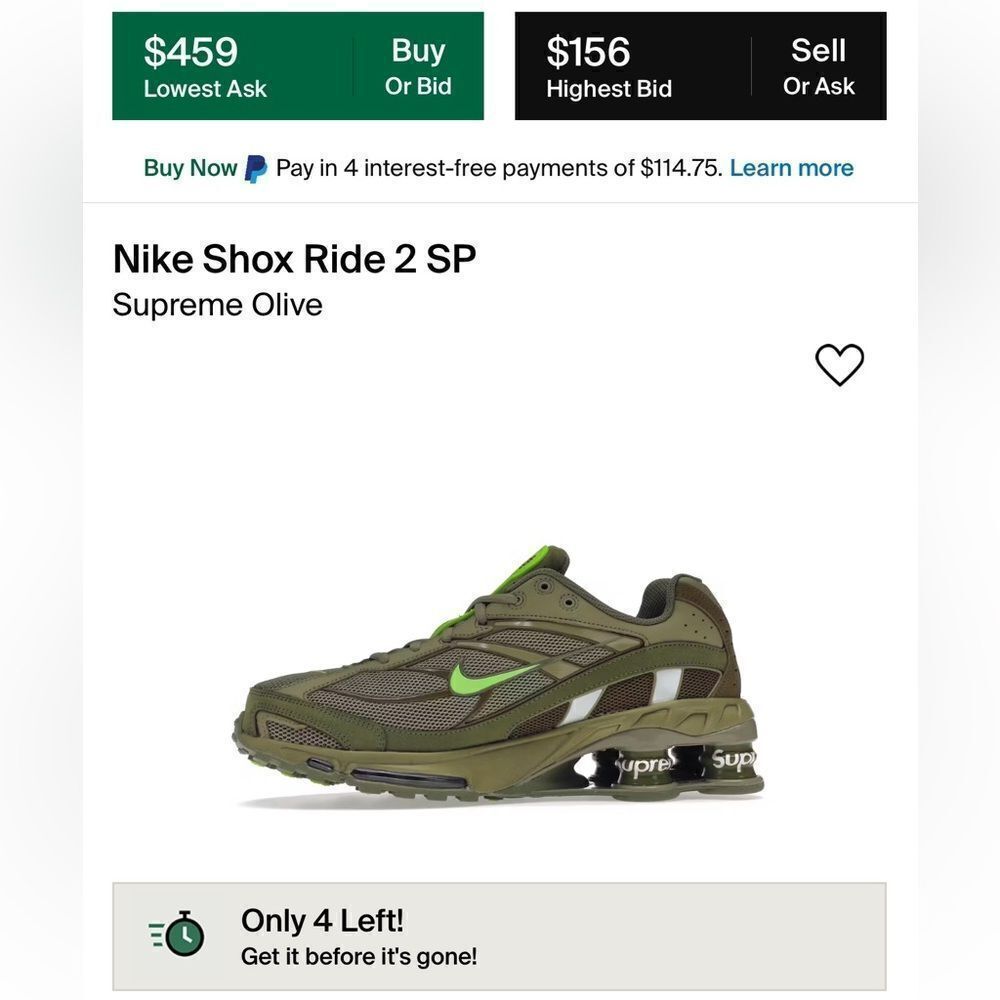This screenshot has width=1000, height=1000.
Task: Click the Supreme Olive colorway label
Action: [x=218, y=305]
